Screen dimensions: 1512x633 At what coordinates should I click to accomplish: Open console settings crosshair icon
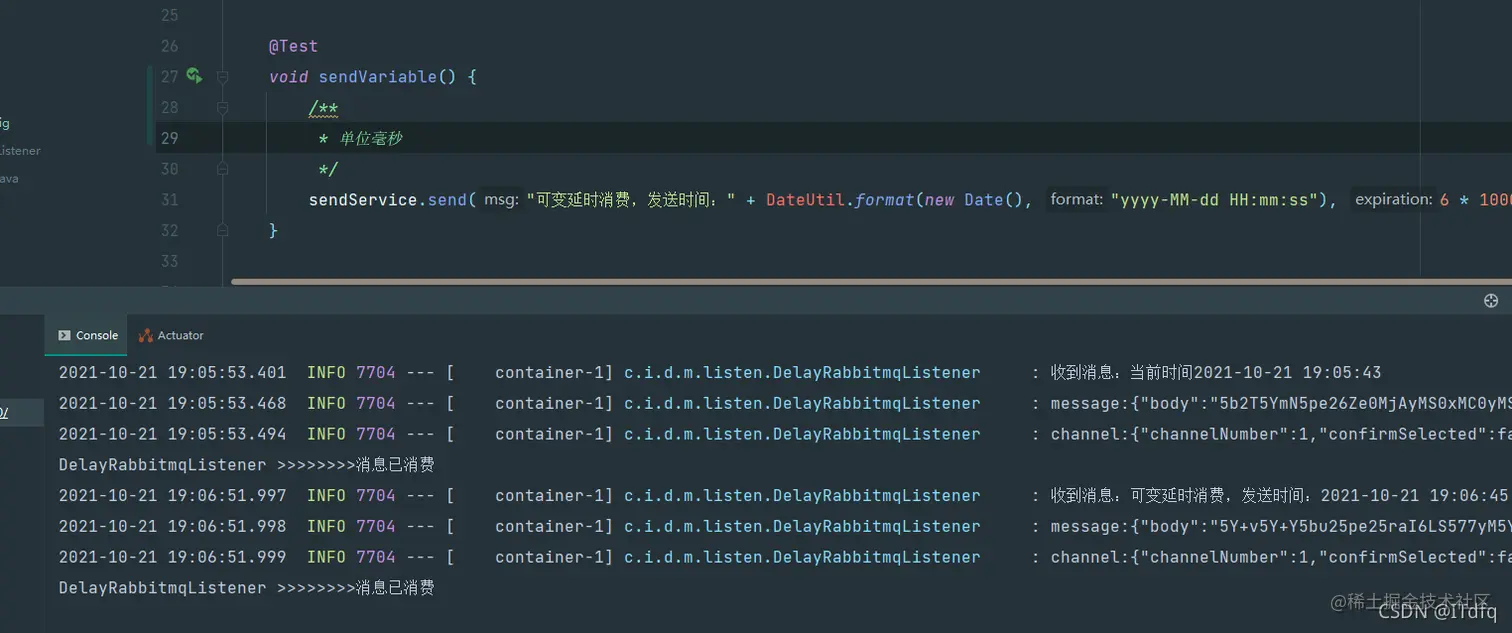click(x=1491, y=300)
